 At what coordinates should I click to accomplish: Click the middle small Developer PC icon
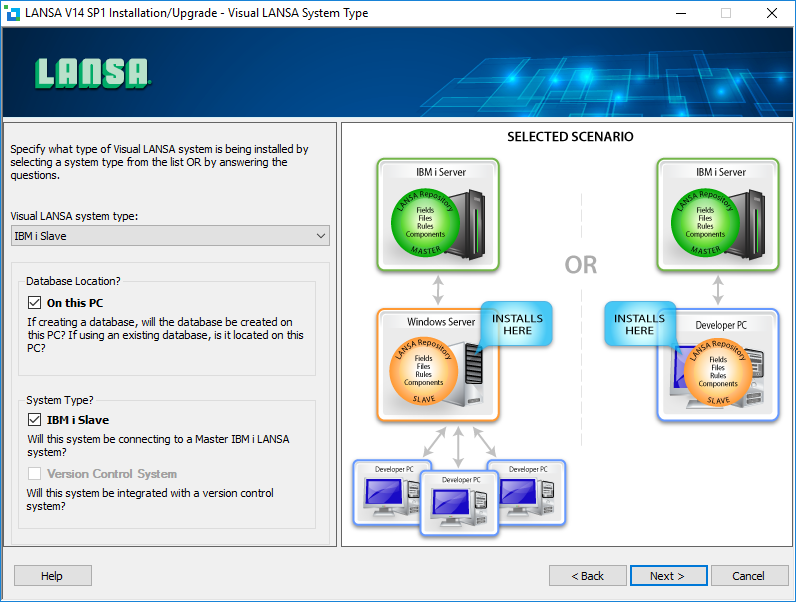point(459,503)
